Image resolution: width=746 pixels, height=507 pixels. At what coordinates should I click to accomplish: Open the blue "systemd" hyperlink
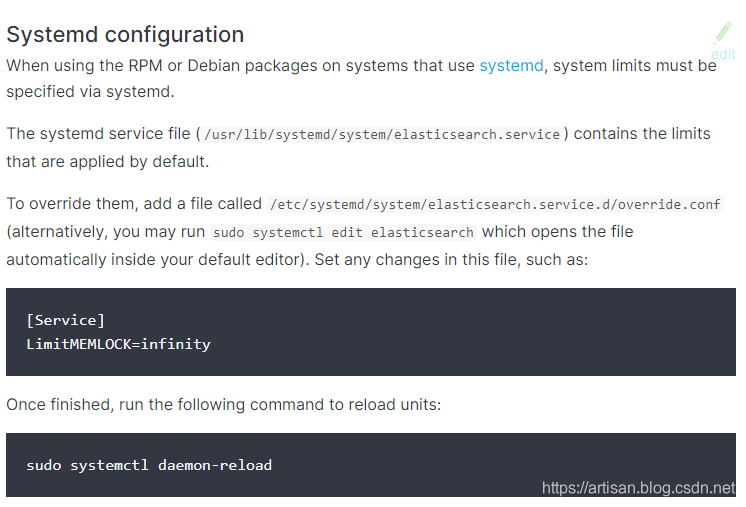(511, 66)
